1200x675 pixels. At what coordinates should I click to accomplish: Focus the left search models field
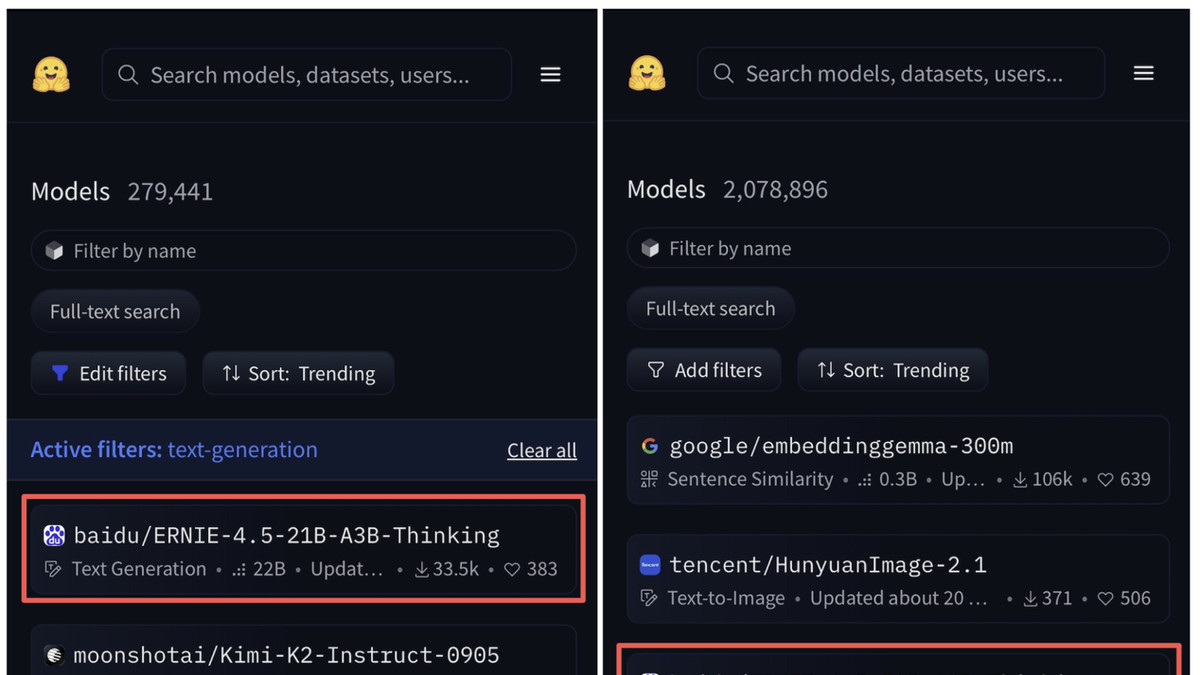click(306, 75)
